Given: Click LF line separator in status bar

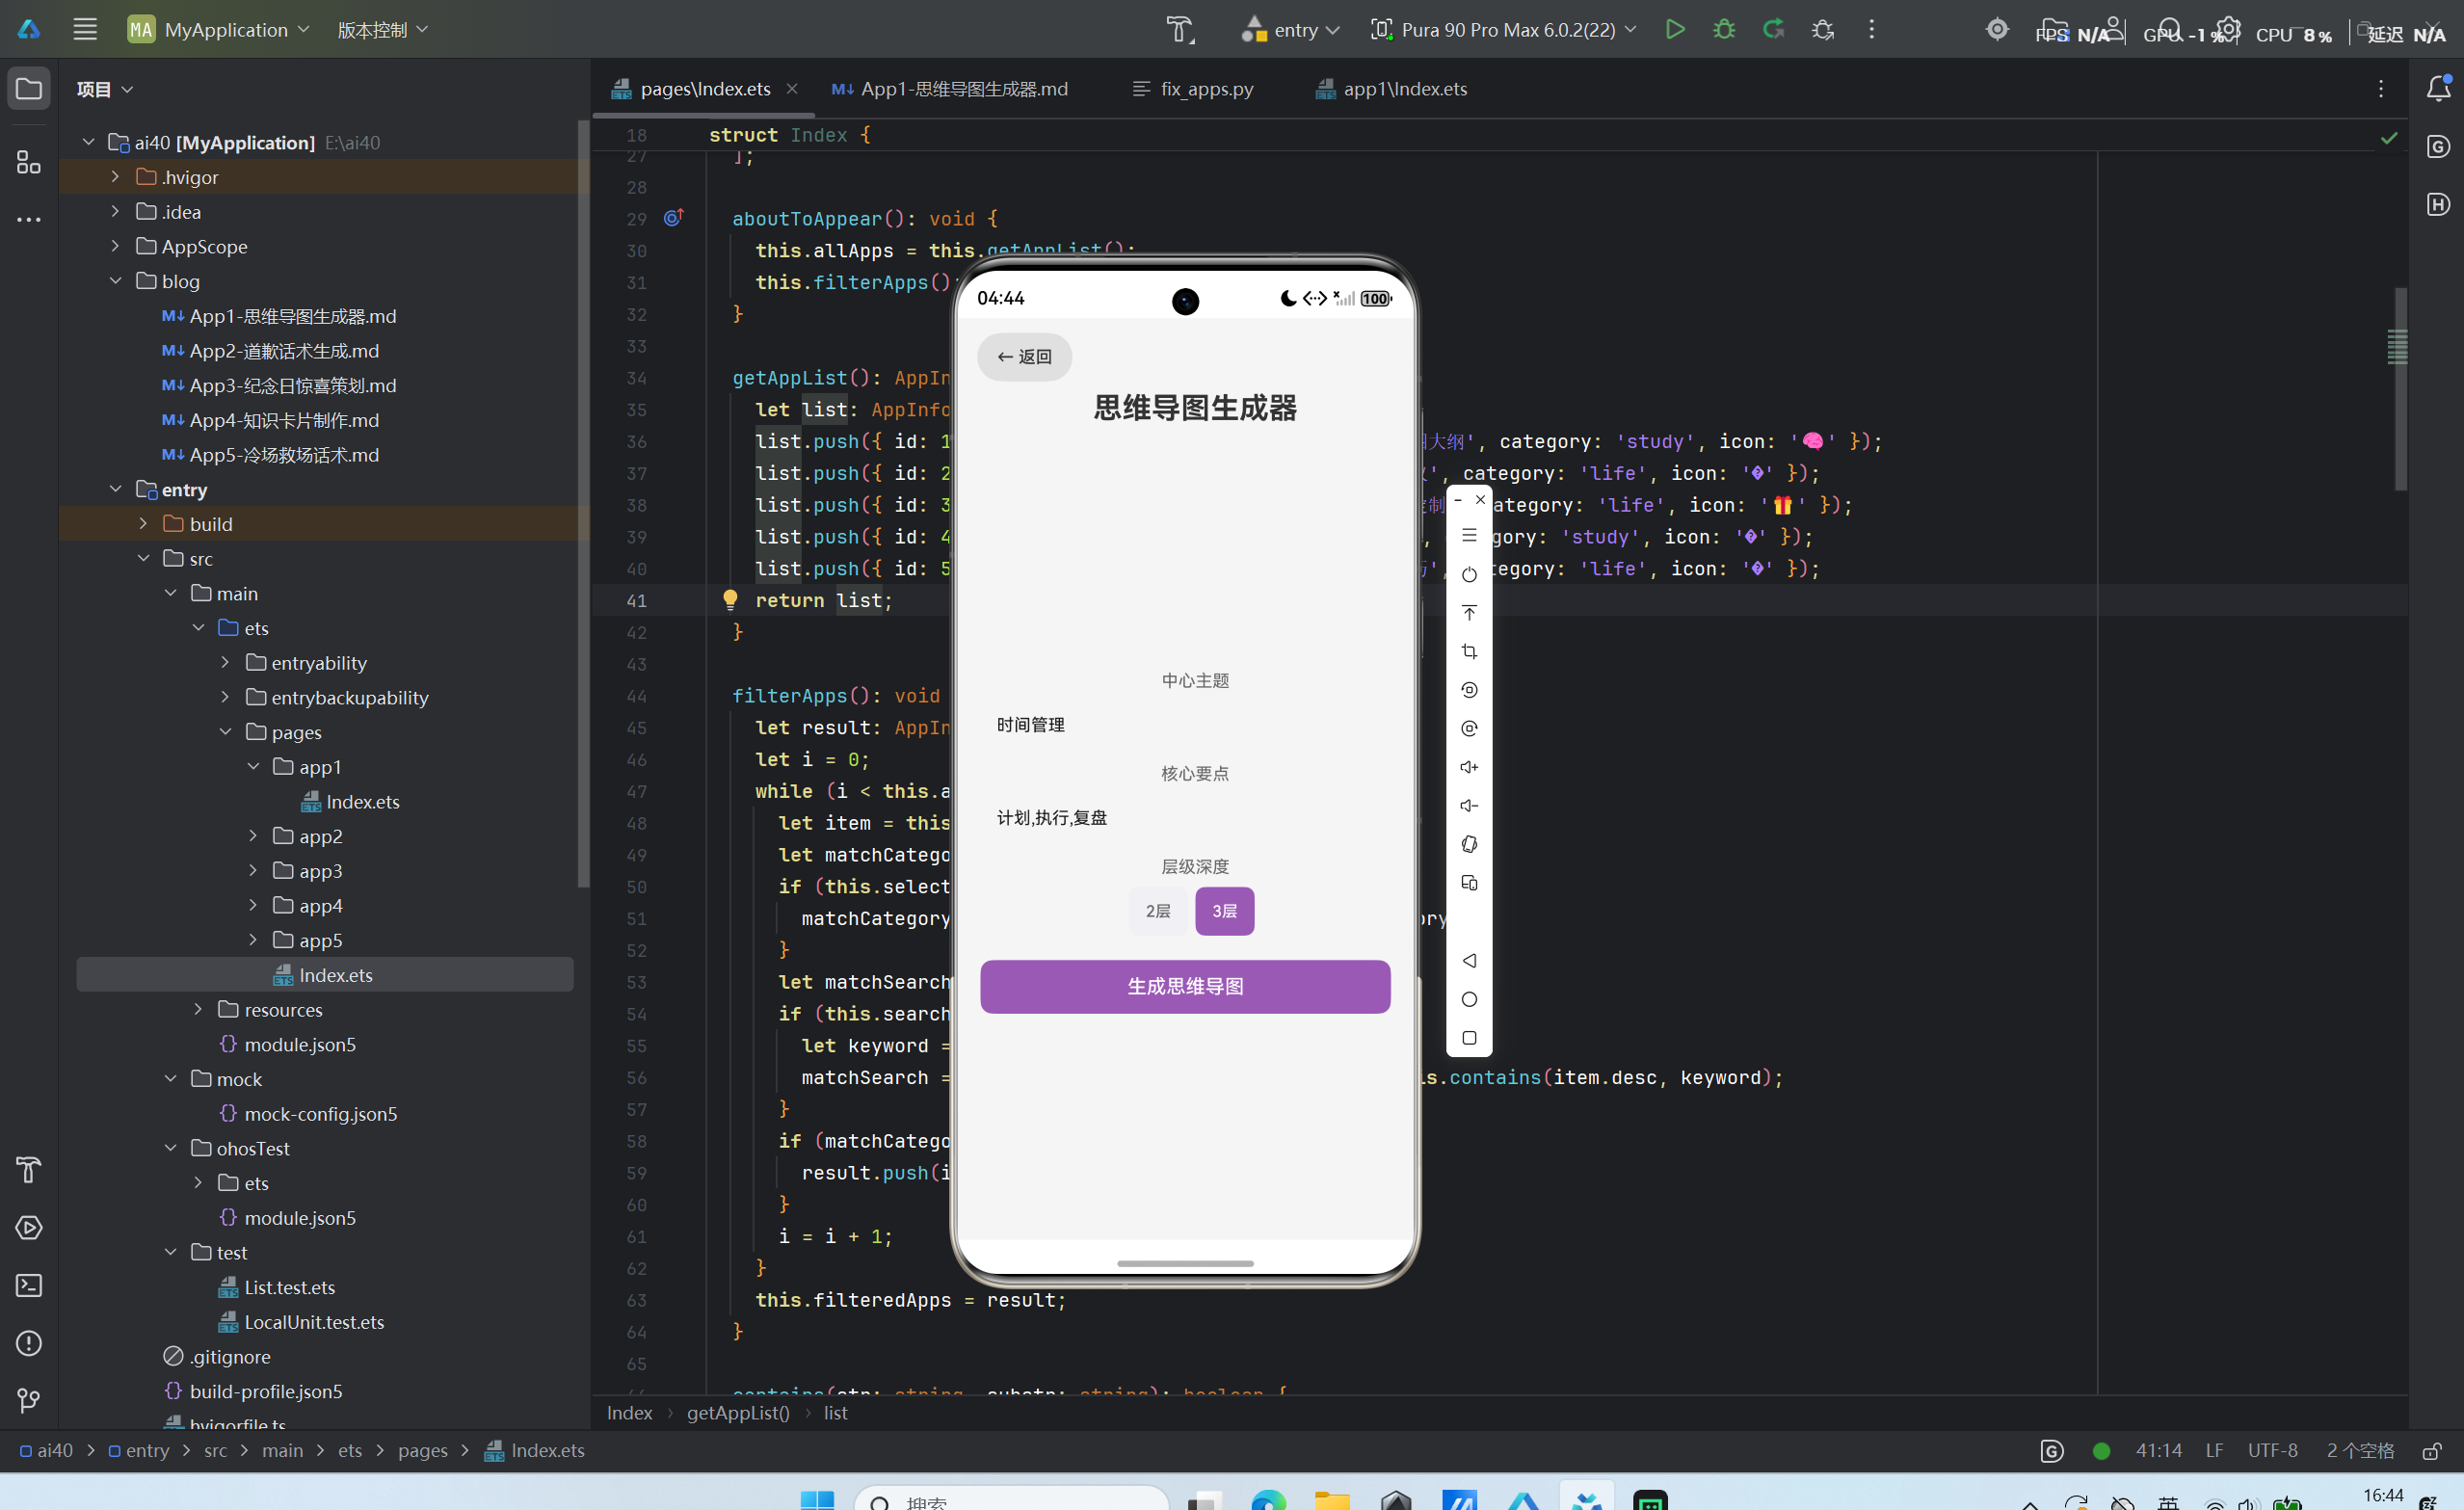Looking at the screenshot, I should pyautogui.click(x=2215, y=1451).
